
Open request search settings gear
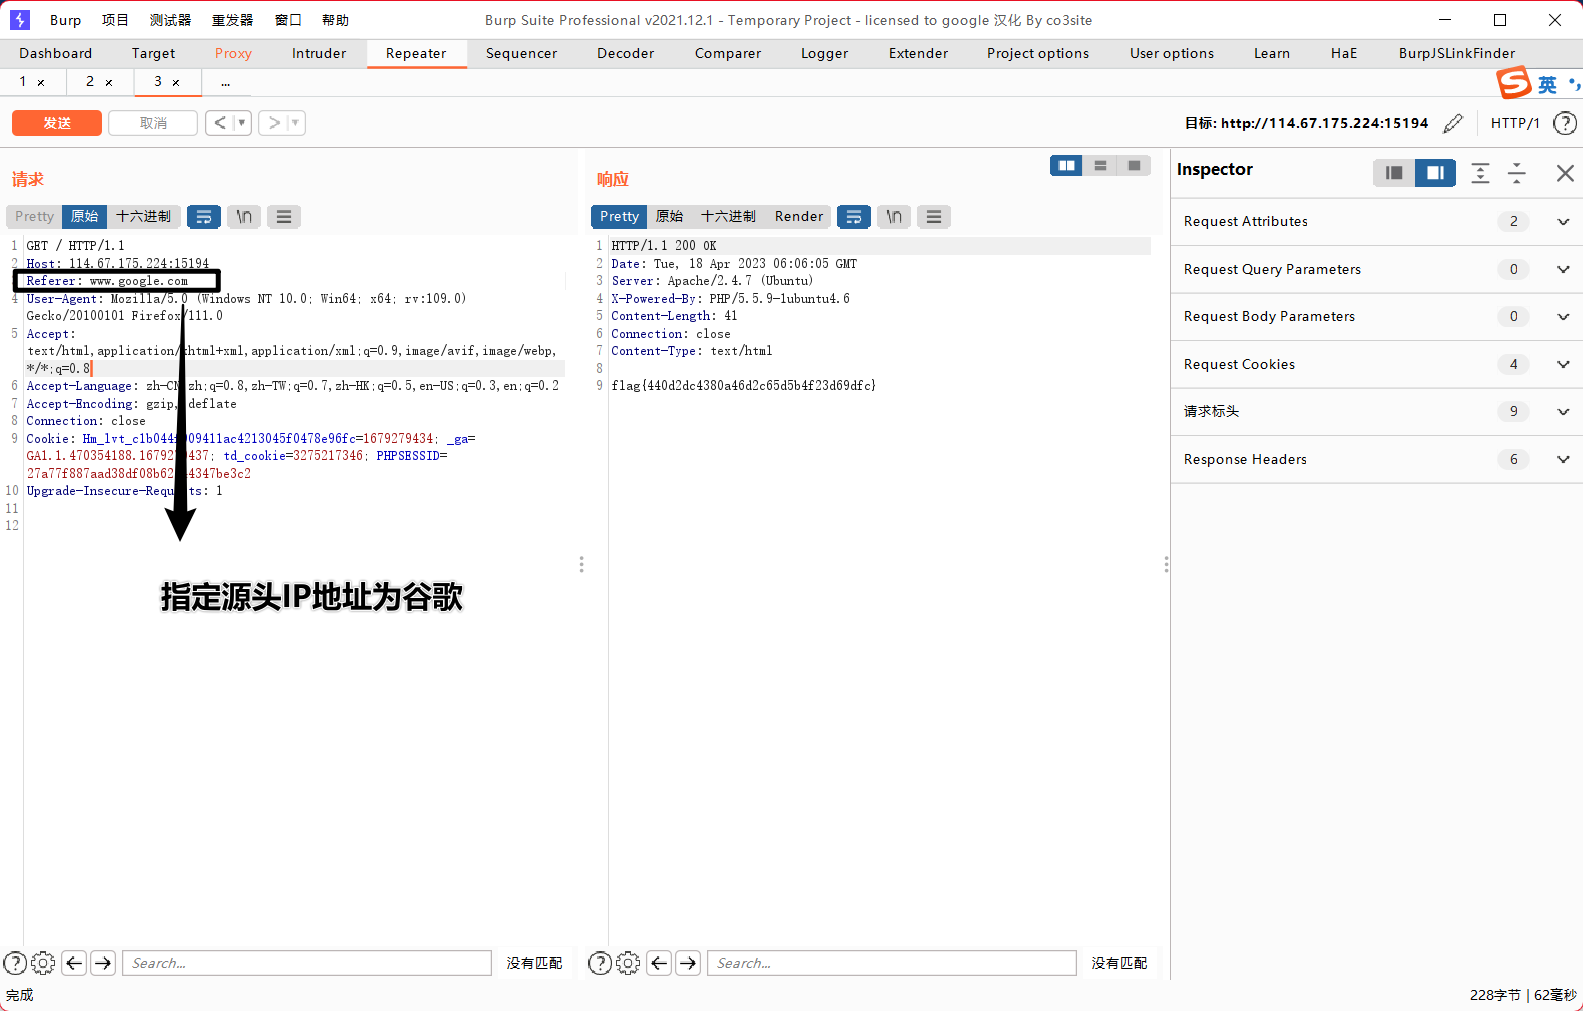pyautogui.click(x=43, y=963)
